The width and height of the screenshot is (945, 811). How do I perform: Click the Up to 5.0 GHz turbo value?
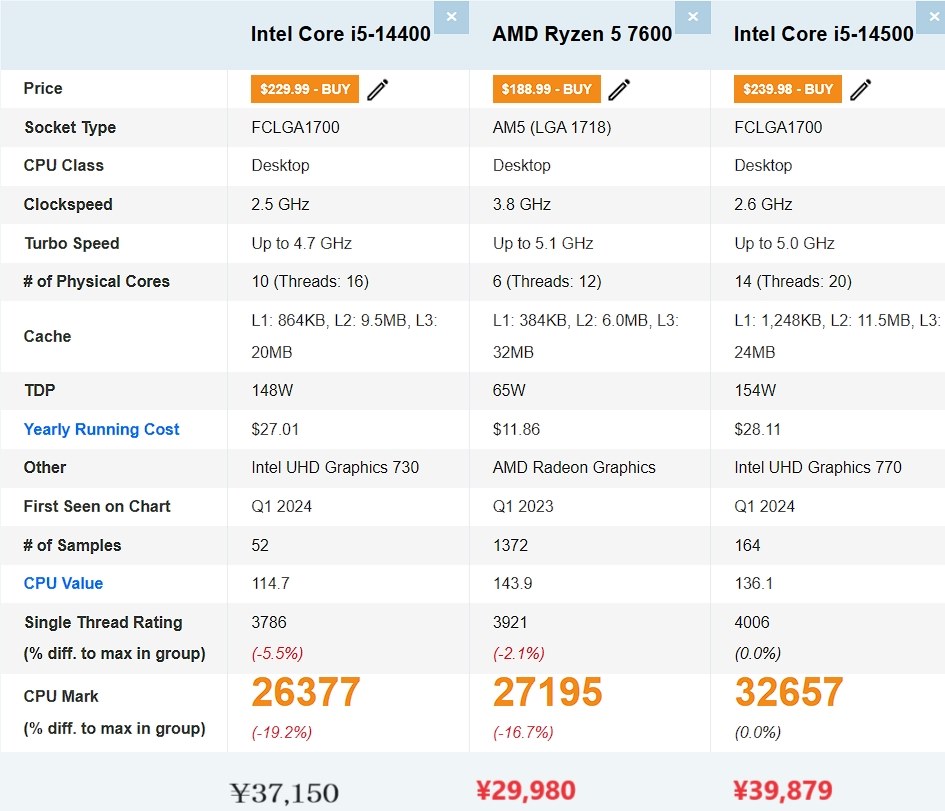(784, 243)
